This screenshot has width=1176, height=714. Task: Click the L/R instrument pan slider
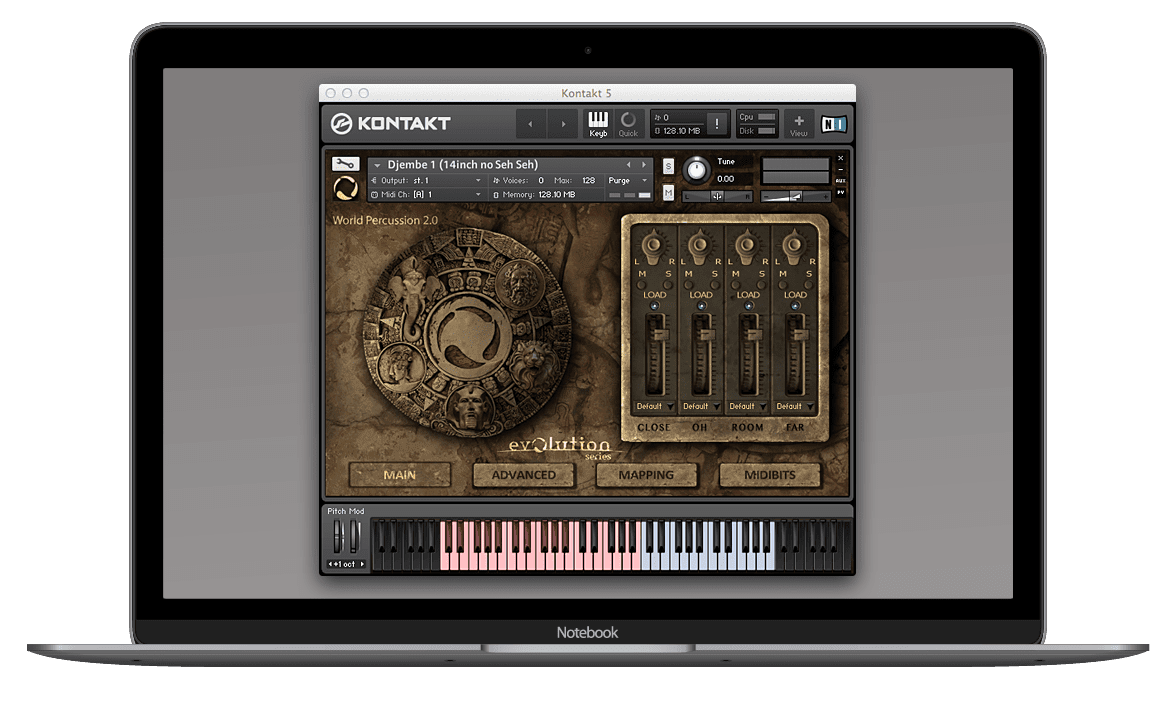pos(717,196)
